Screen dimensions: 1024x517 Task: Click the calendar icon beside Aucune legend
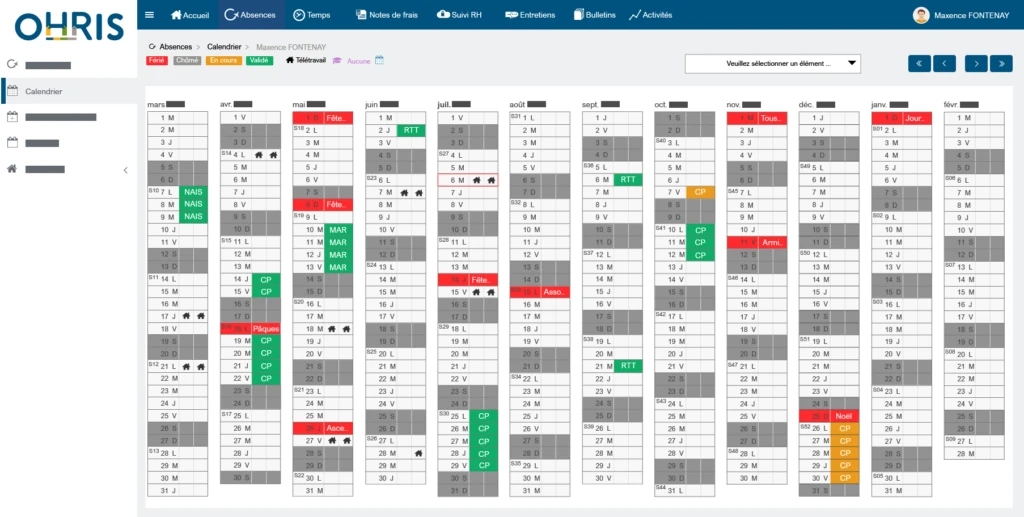point(337,61)
